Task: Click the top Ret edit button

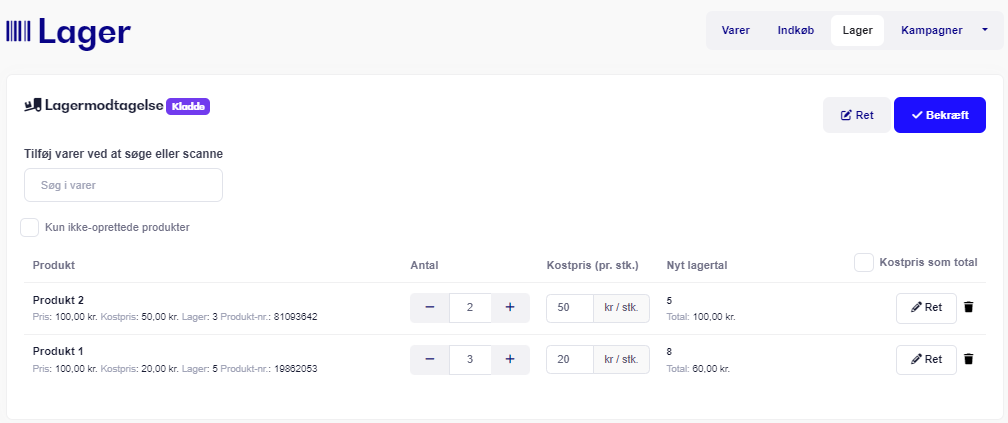Action: click(x=857, y=115)
